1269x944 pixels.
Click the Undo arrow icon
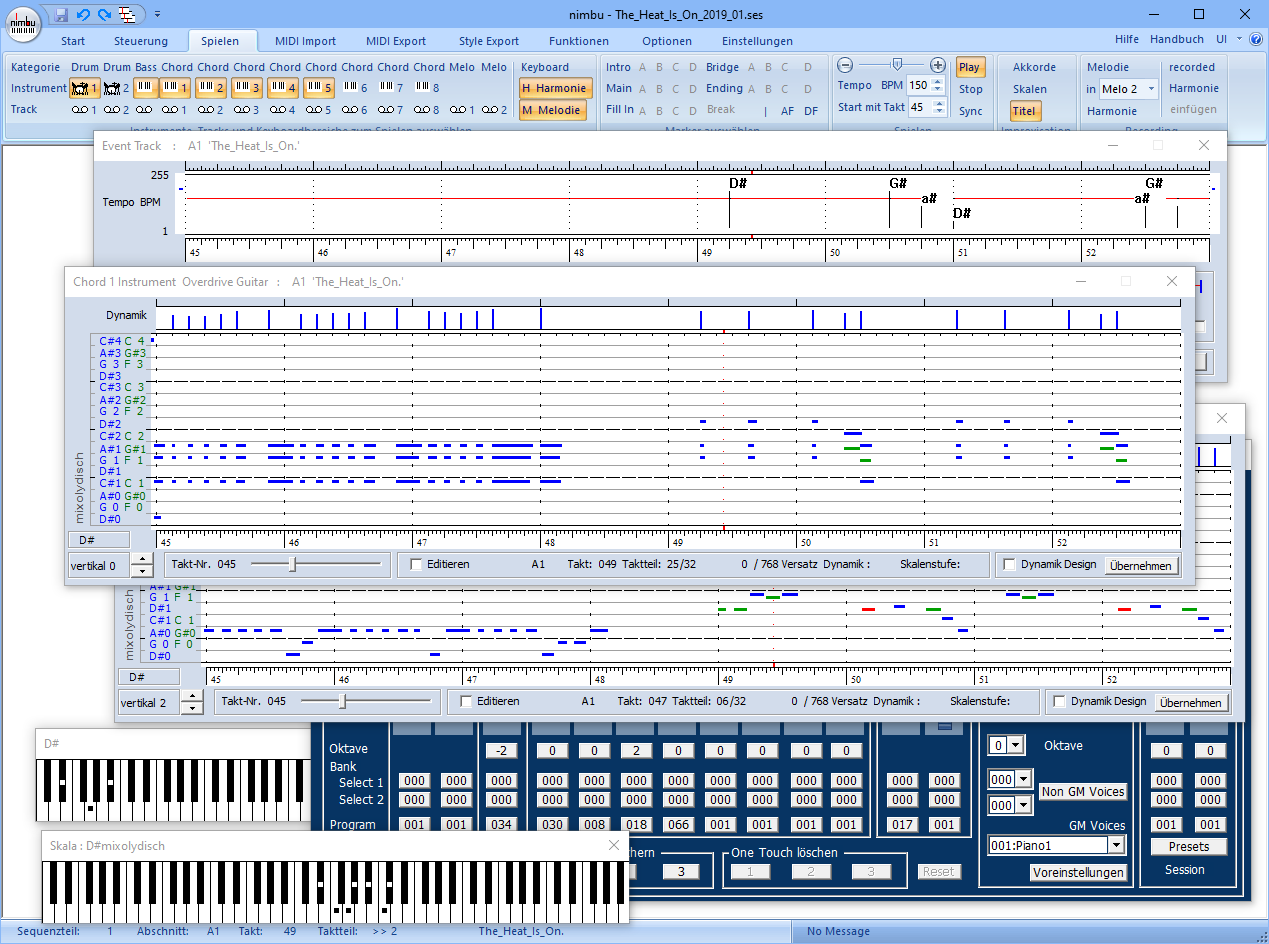tap(82, 14)
